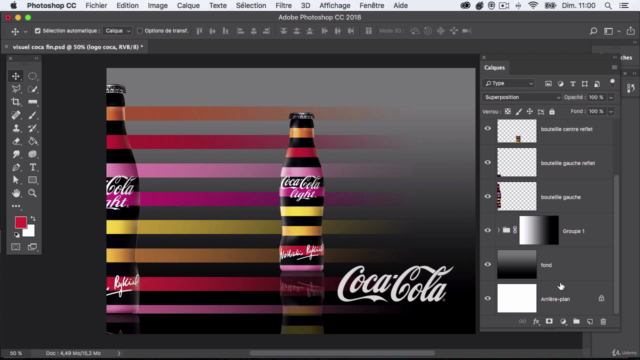Create a new layer group
The width and height of the screenshot is (640, 360).
tap(576, 322)
